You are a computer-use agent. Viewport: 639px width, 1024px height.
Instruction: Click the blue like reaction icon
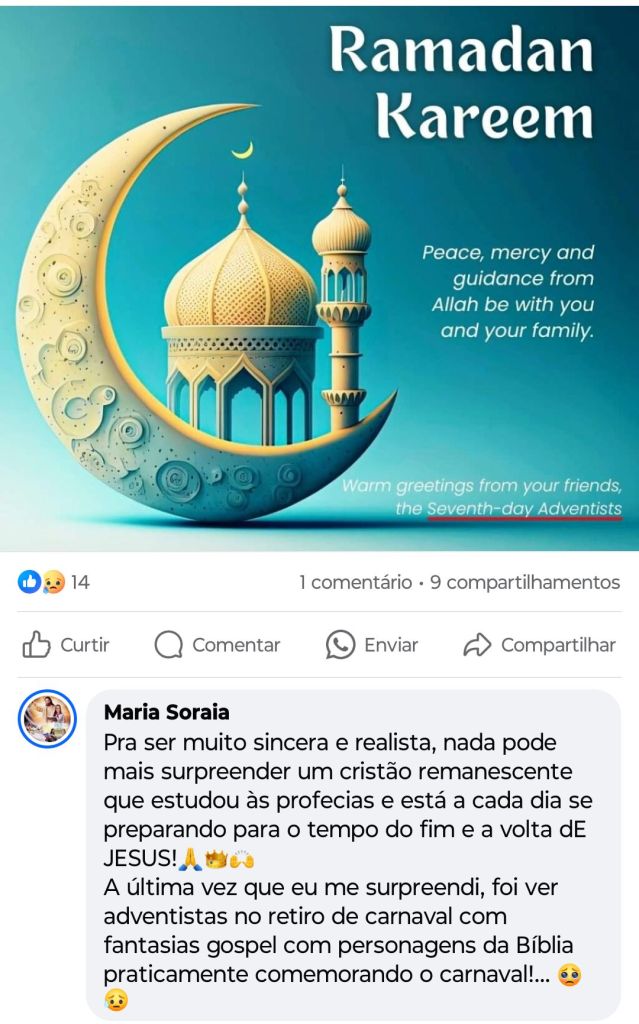(x=29, y=581)
